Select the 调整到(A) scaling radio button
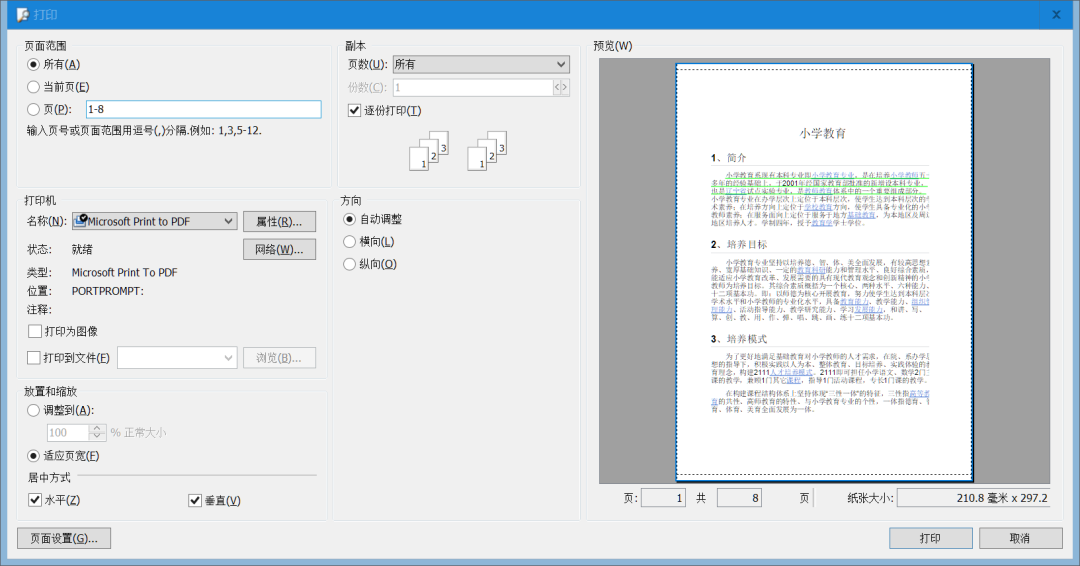This screenshot has height=566, width=1080. tap(33, 410)
